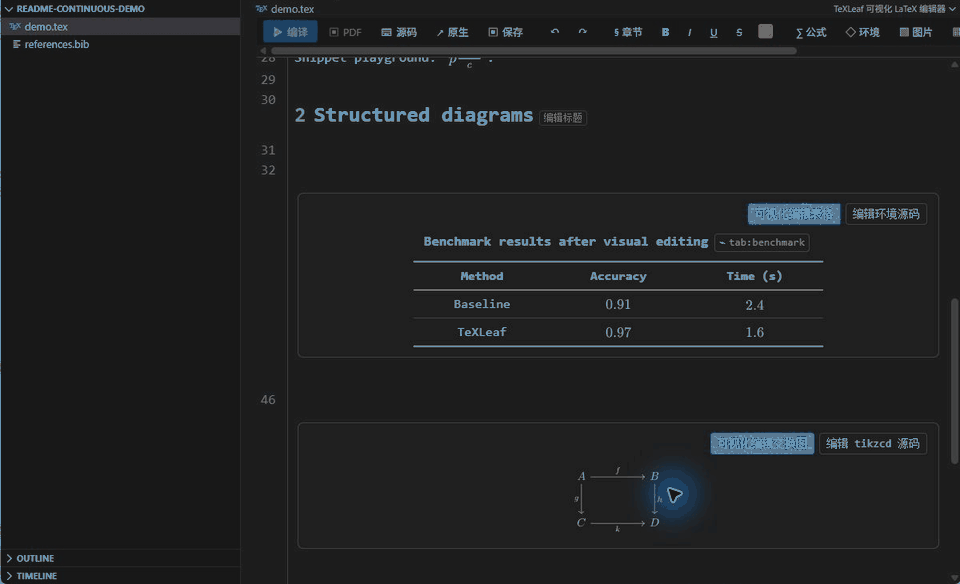The width and height of the screenshot is (960, 584).
Task: Click 编辑环境源码 button
Action: click(x=886, y=214)
